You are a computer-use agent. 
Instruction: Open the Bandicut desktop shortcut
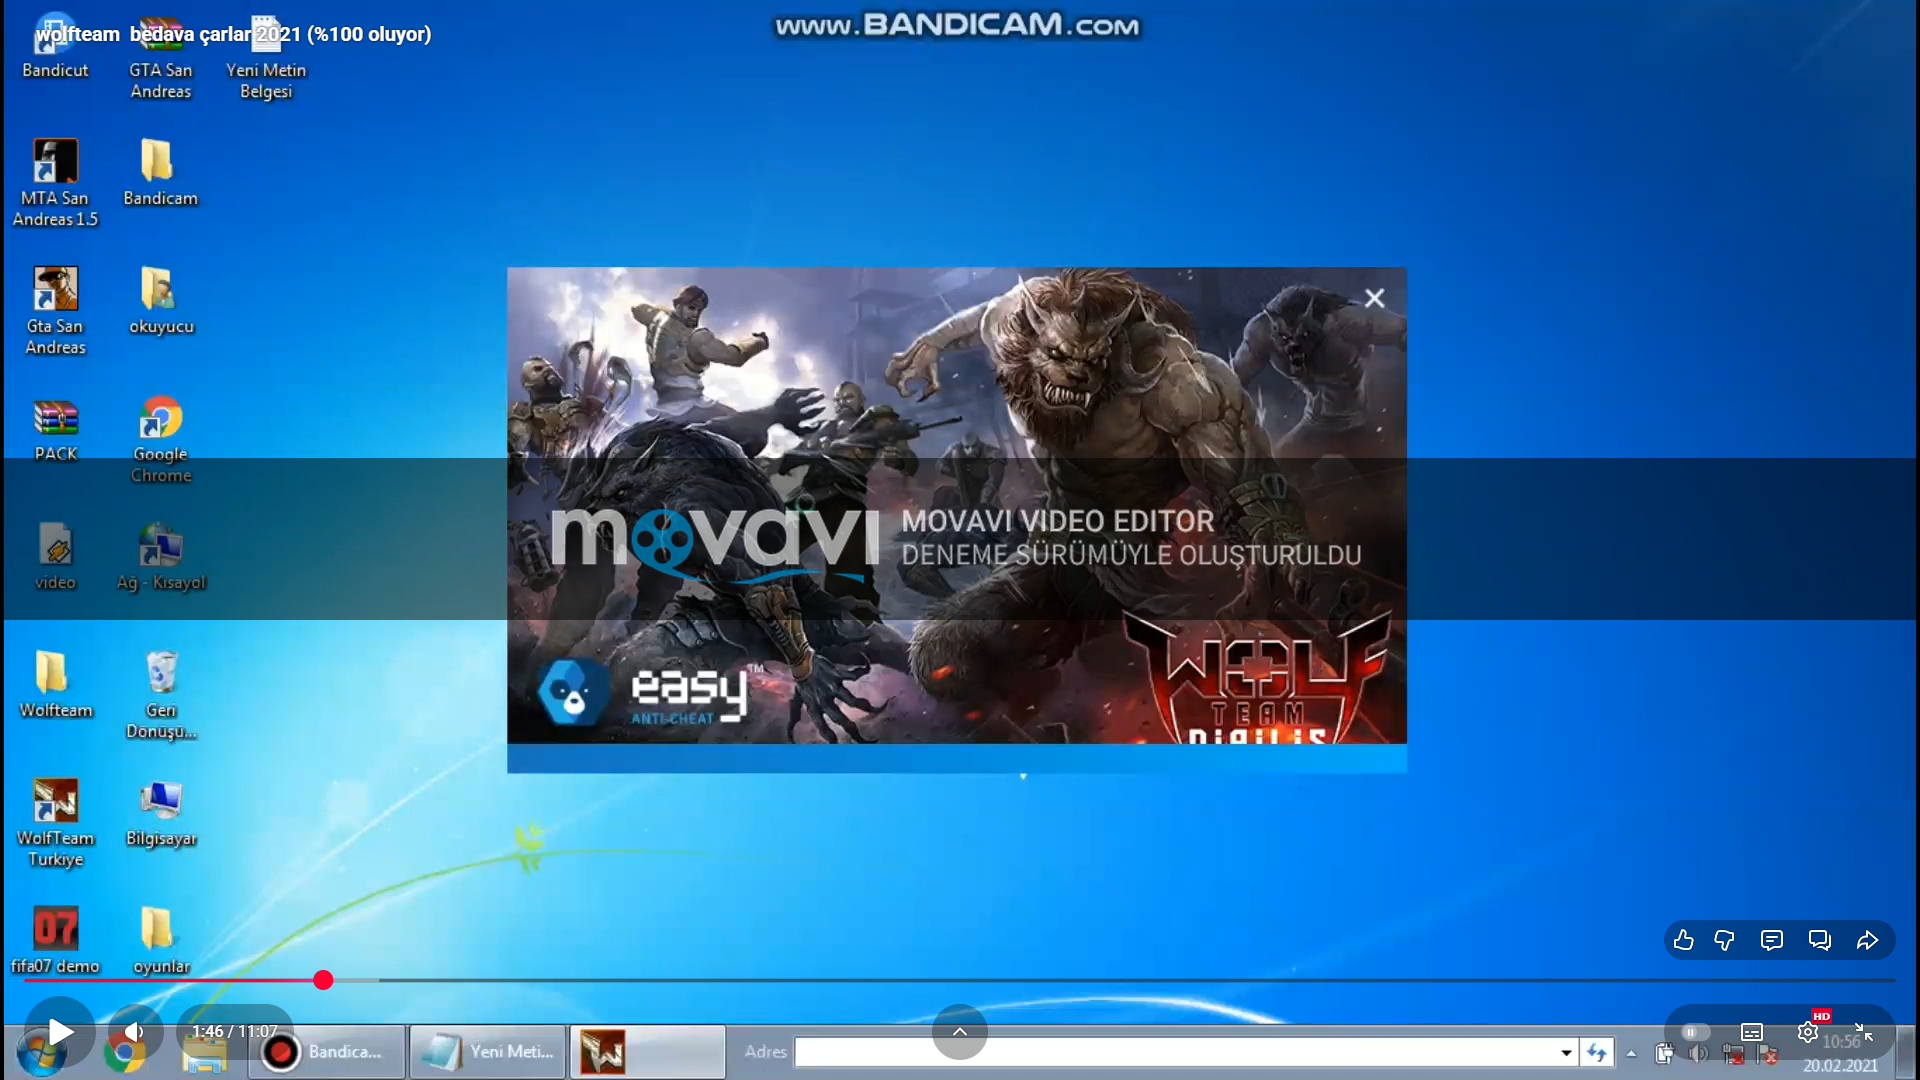[55, 47]
